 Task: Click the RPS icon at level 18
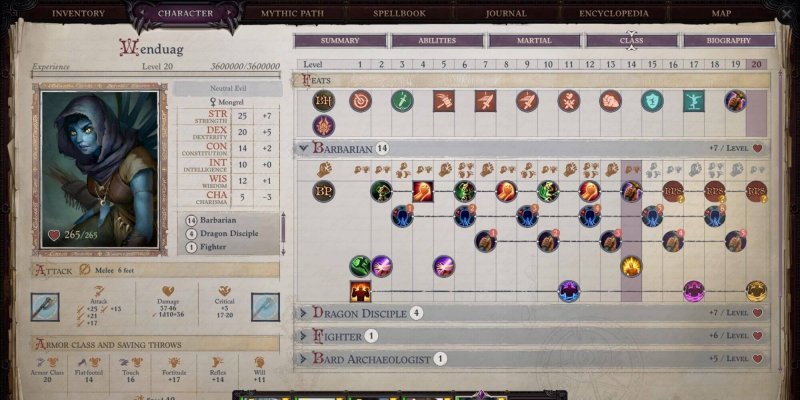click(x=715, y=191)
